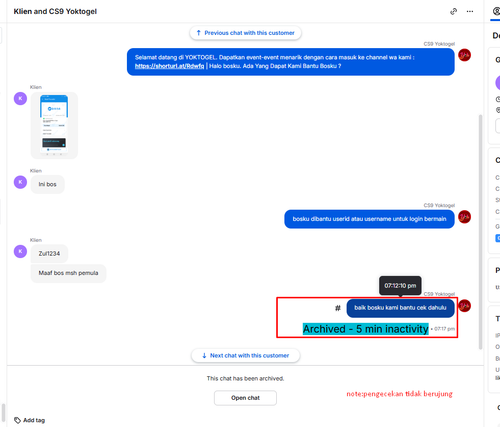Click CS9 Yoktogel avatar beside welcome message
The height and width of the screenshot is (427, 500).
464,55
